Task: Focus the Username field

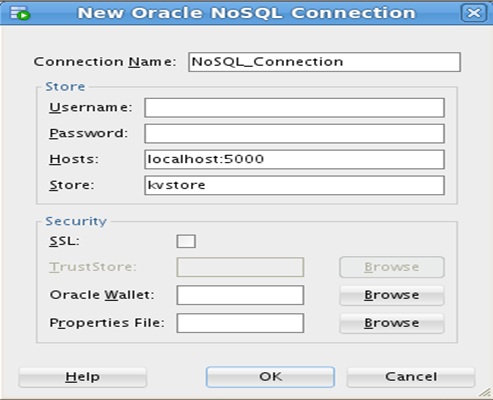Action: pos(294,107)
